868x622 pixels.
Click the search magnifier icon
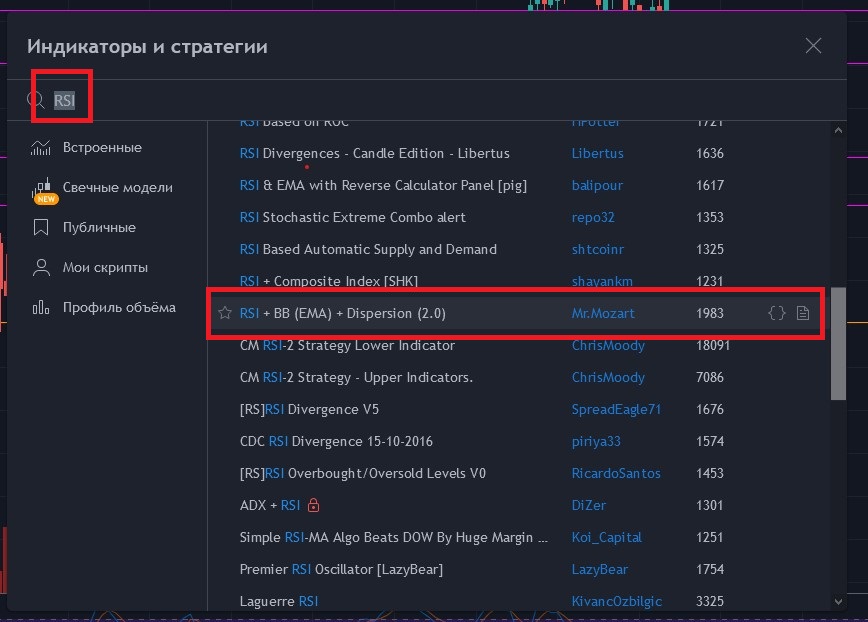(x=36, y=100)
